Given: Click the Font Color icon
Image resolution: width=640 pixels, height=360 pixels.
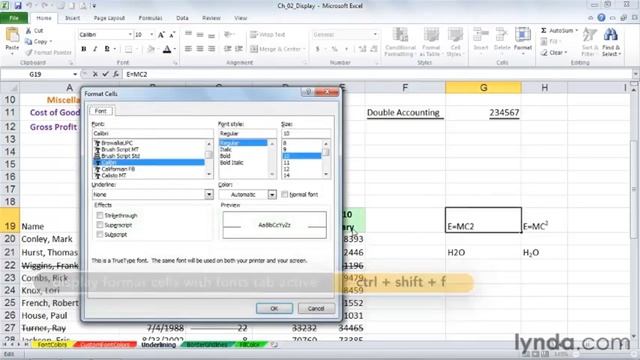Looking at the screenshot, I should click(167, 49).
